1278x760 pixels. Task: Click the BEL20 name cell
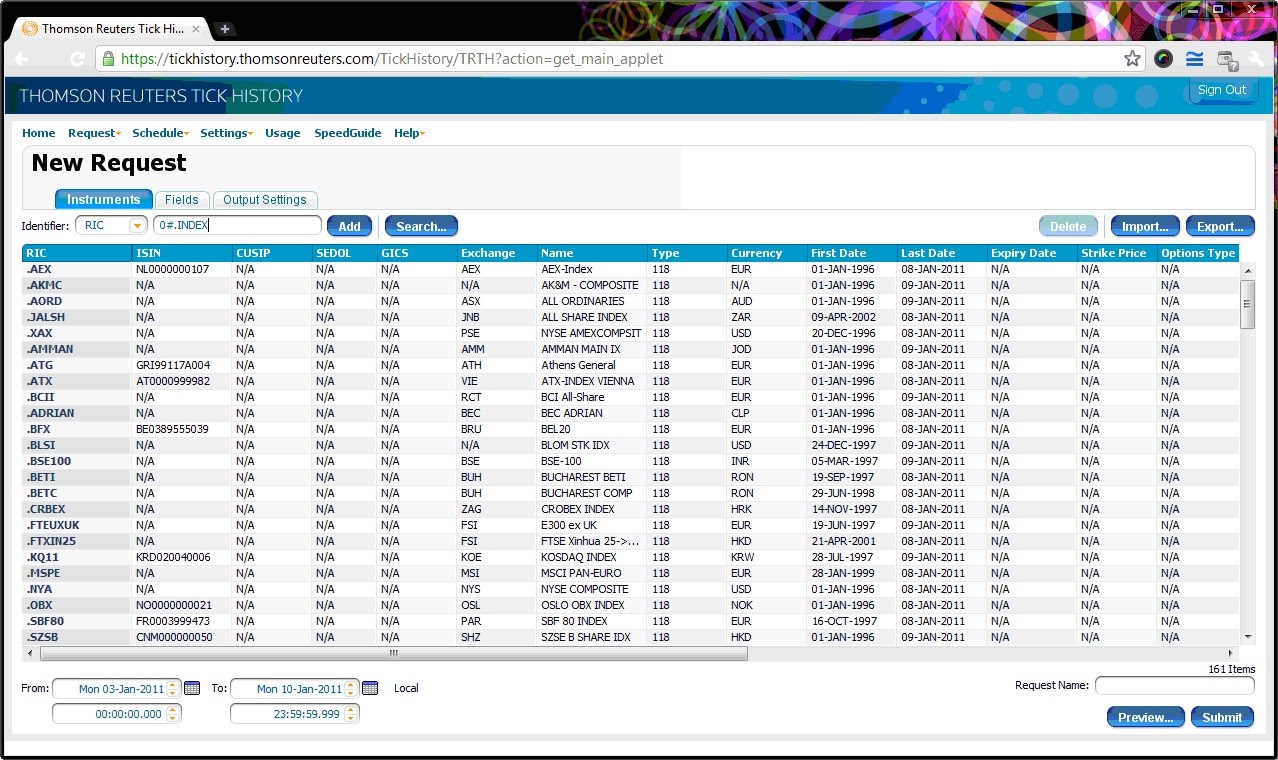pyautogui.click(x=592, y=429)
